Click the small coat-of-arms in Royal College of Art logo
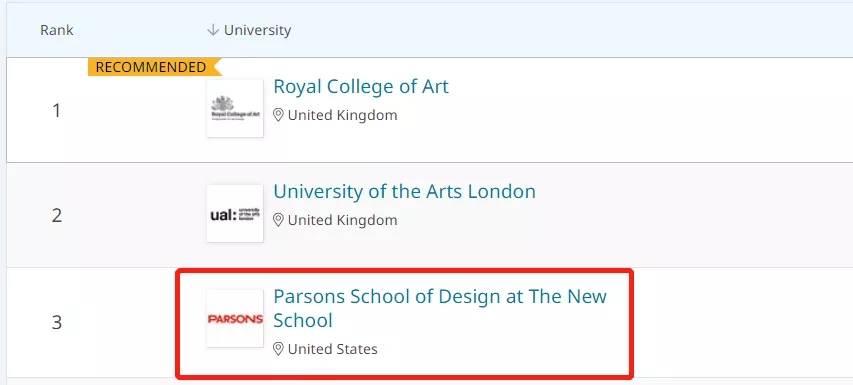 [x=222, y=103]
